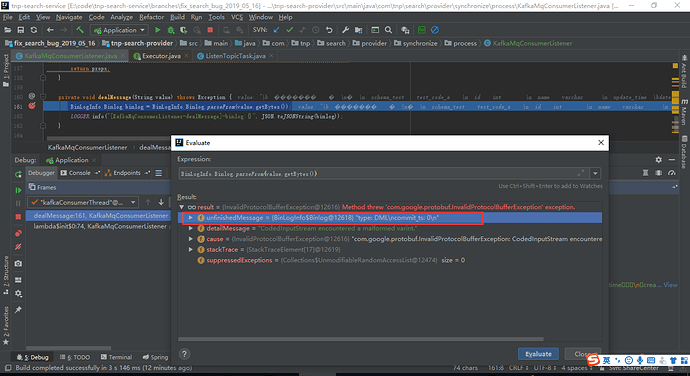Select the Endpoints debug tab
The image size is (690, 376).
[x=123, y=173]
